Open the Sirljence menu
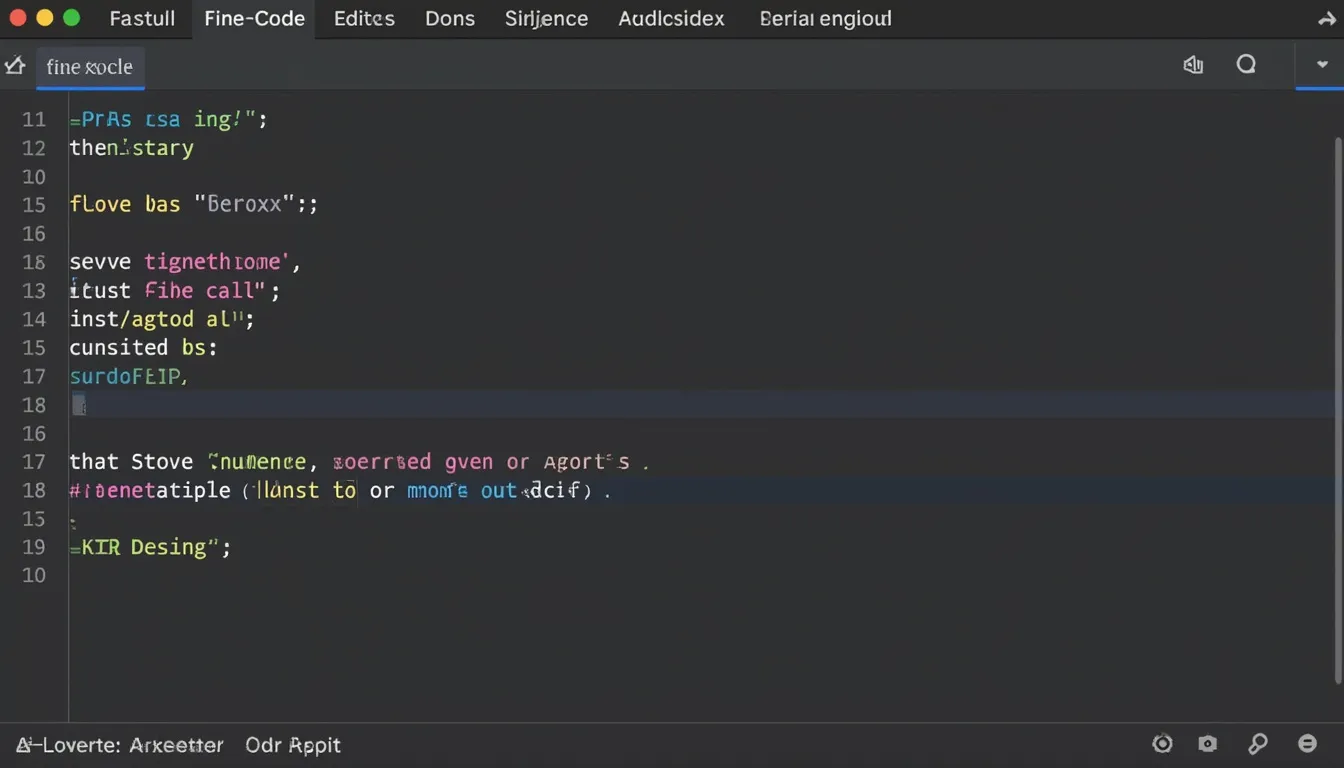Viewport: 1344px width, 768px height. tap(546, 18)
